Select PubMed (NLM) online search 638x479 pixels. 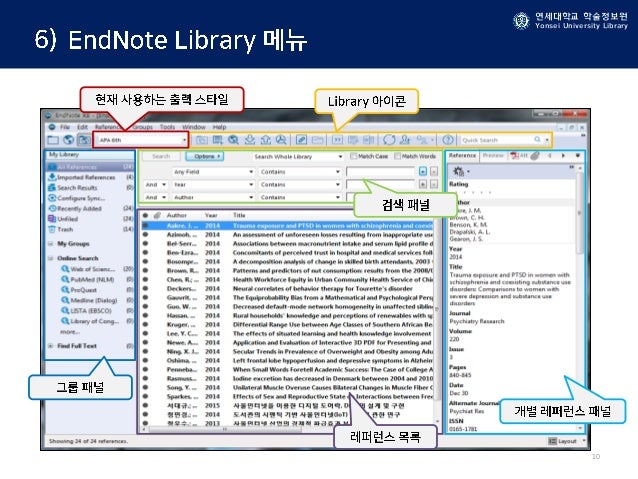click(92, 280)
